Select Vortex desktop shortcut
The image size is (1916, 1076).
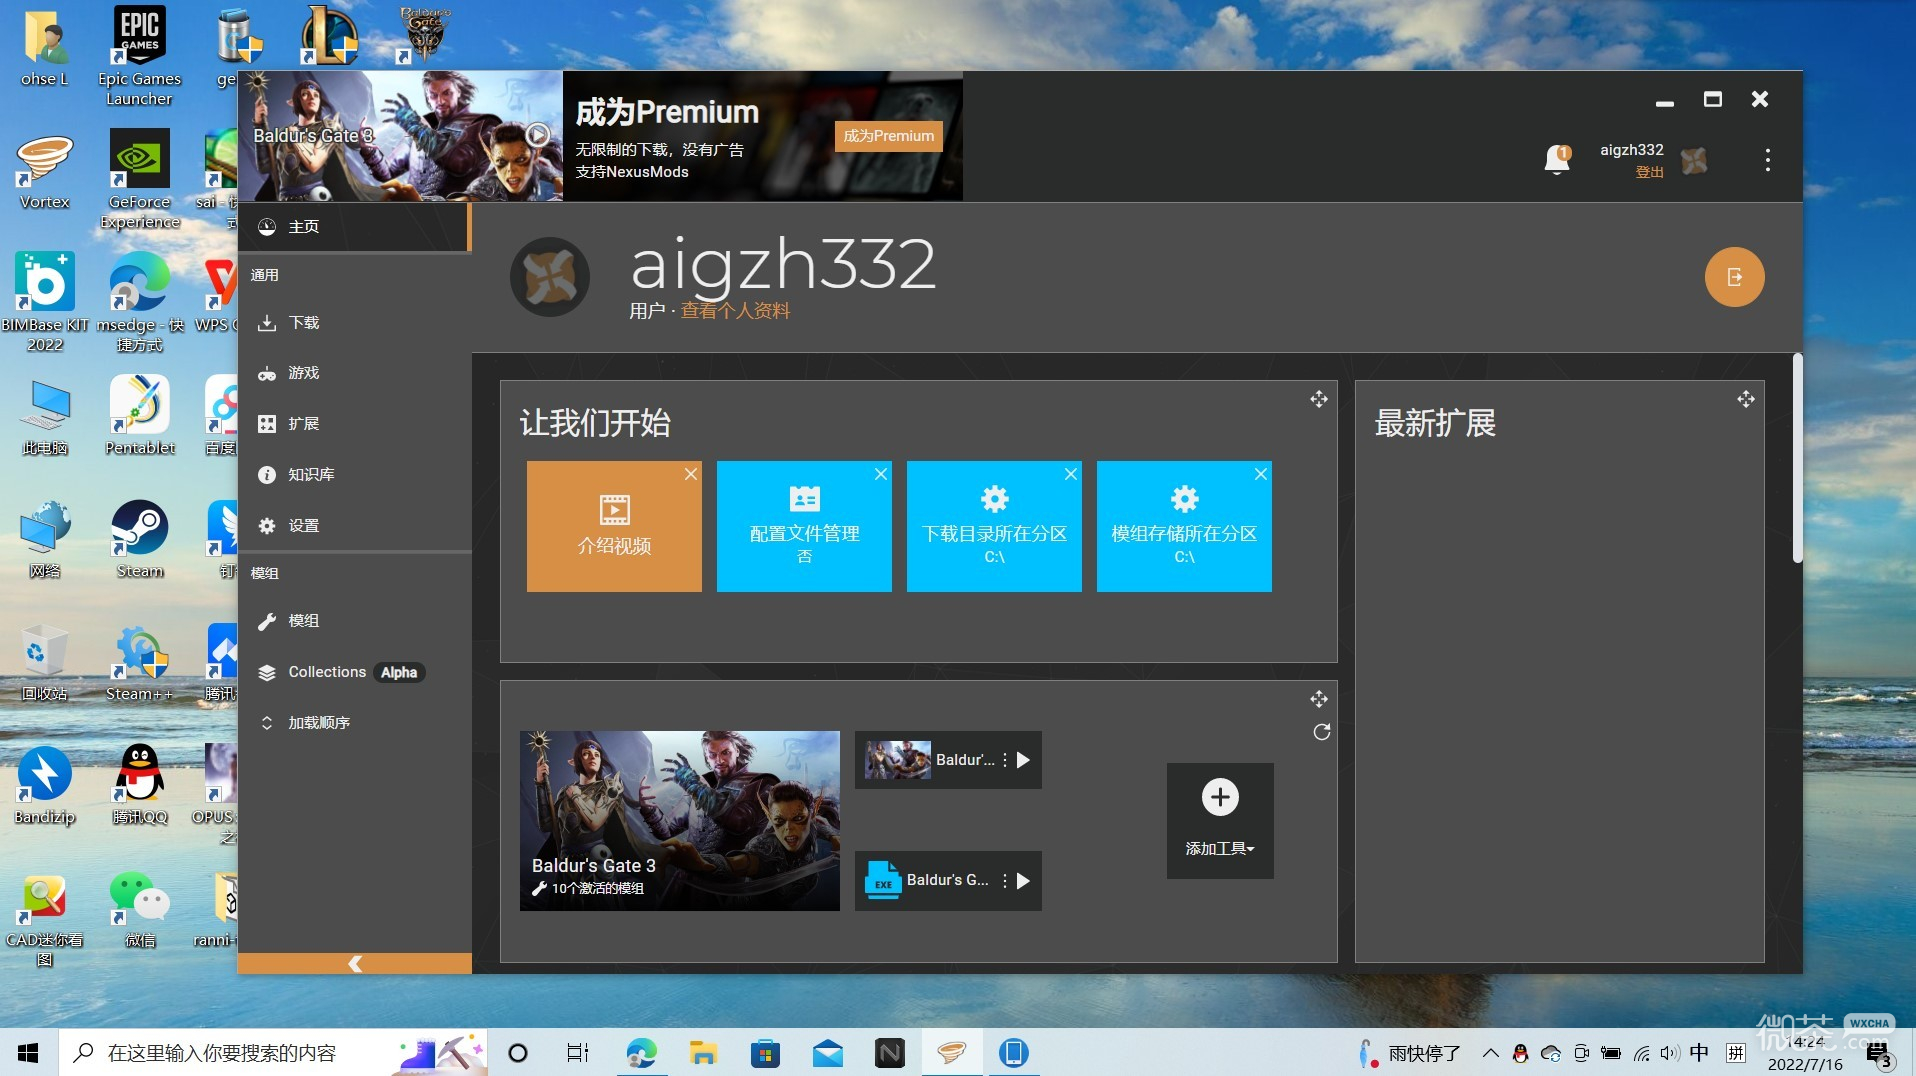click(45, 171)
